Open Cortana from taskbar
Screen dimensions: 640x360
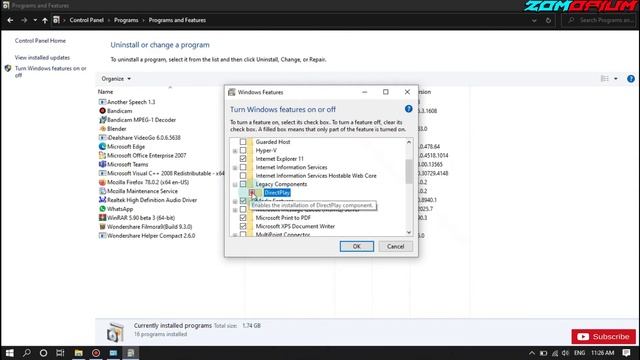(x=43, y=353)
